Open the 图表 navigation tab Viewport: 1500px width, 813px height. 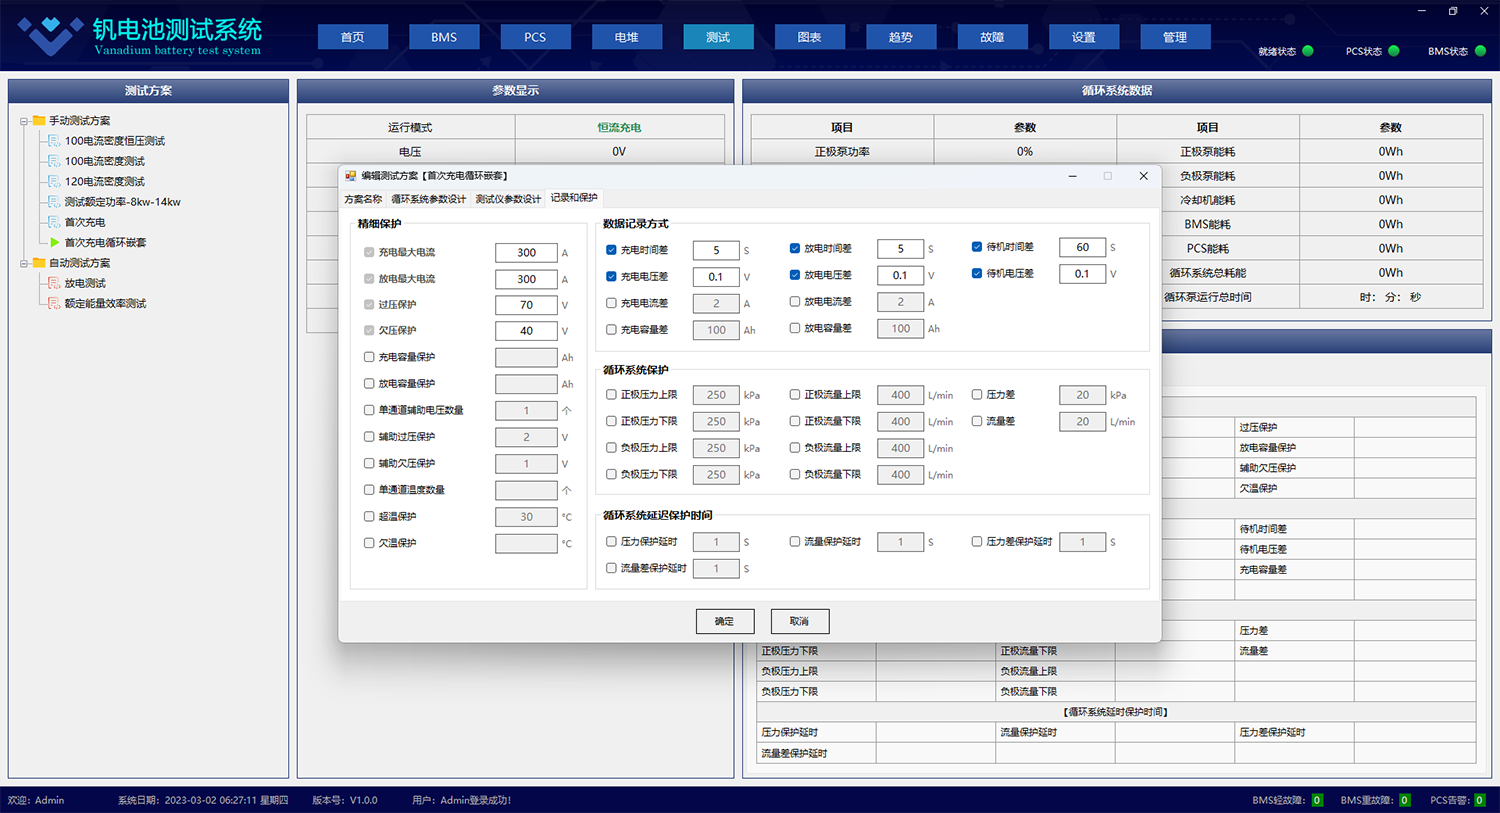tap(810, 37)
